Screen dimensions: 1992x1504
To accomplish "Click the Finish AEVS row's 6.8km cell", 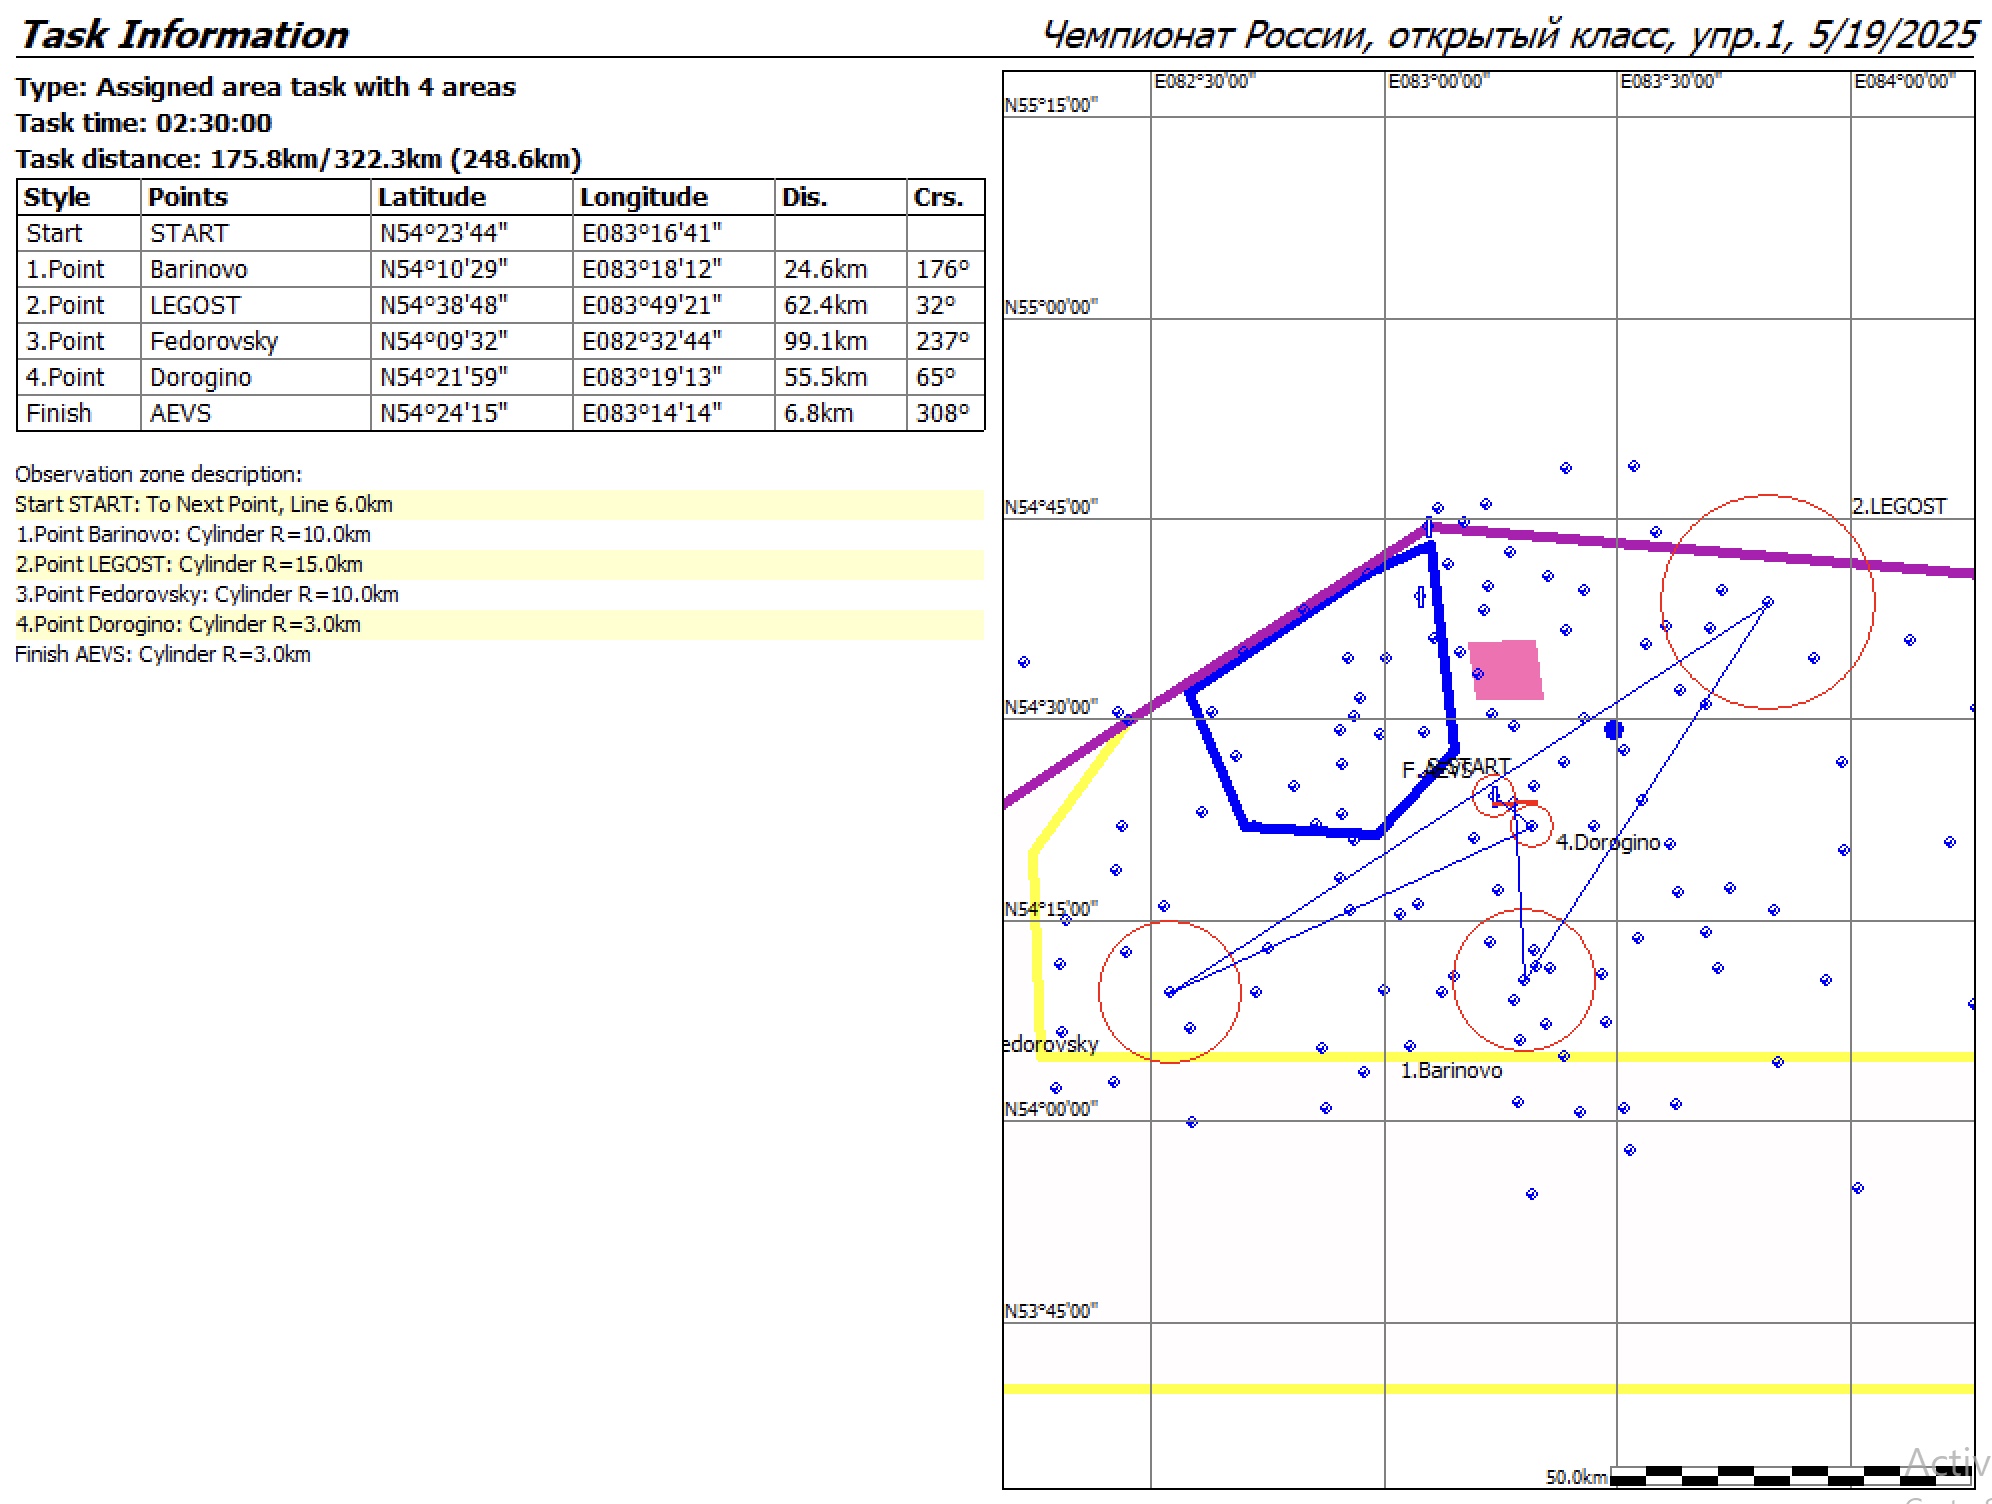I will tap(818, 413).
